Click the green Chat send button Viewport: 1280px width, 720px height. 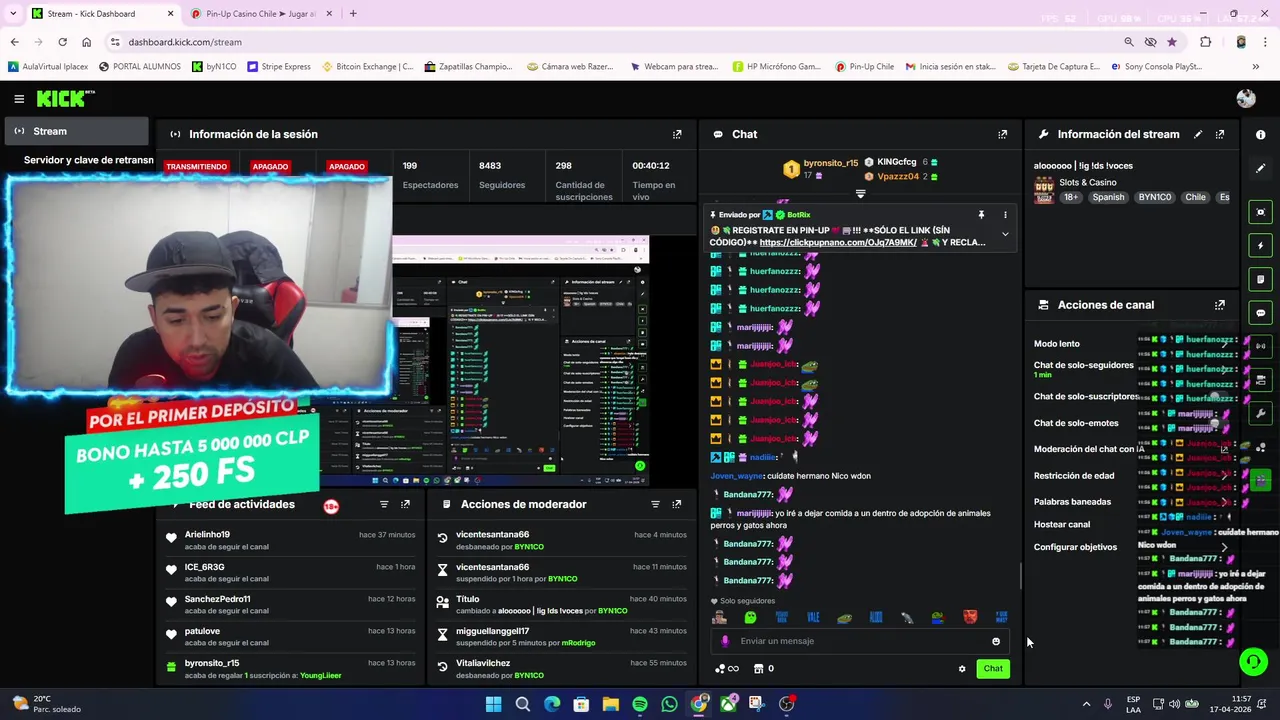coord(992,669)
